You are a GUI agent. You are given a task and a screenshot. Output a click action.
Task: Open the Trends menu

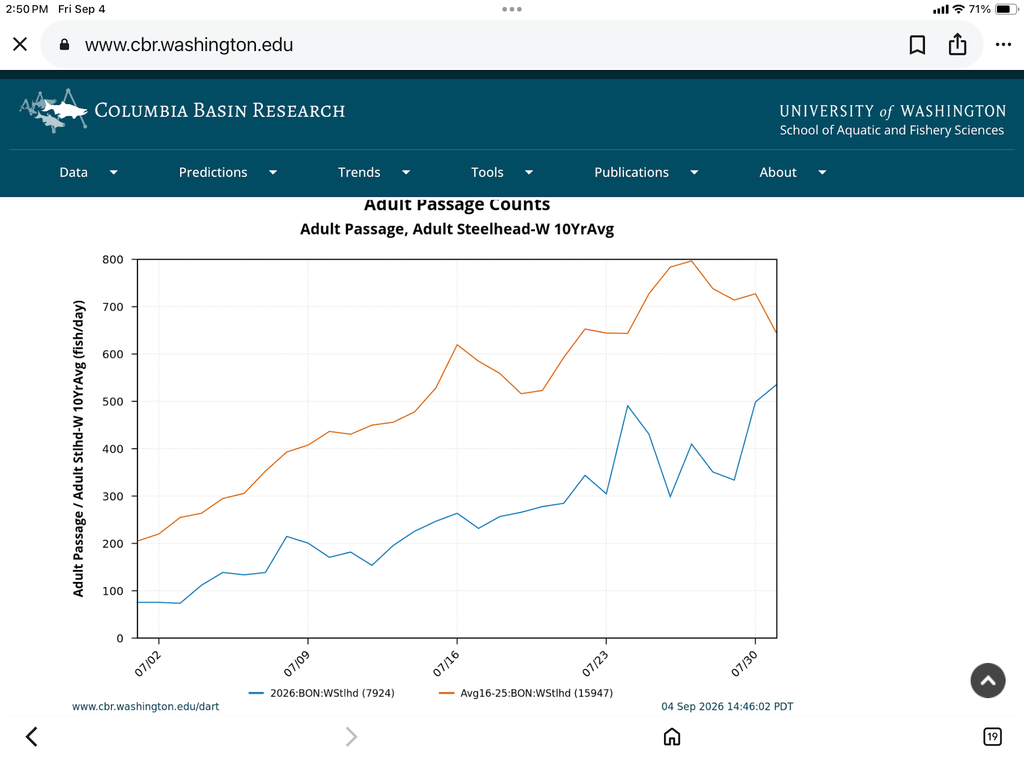(359, 172)
